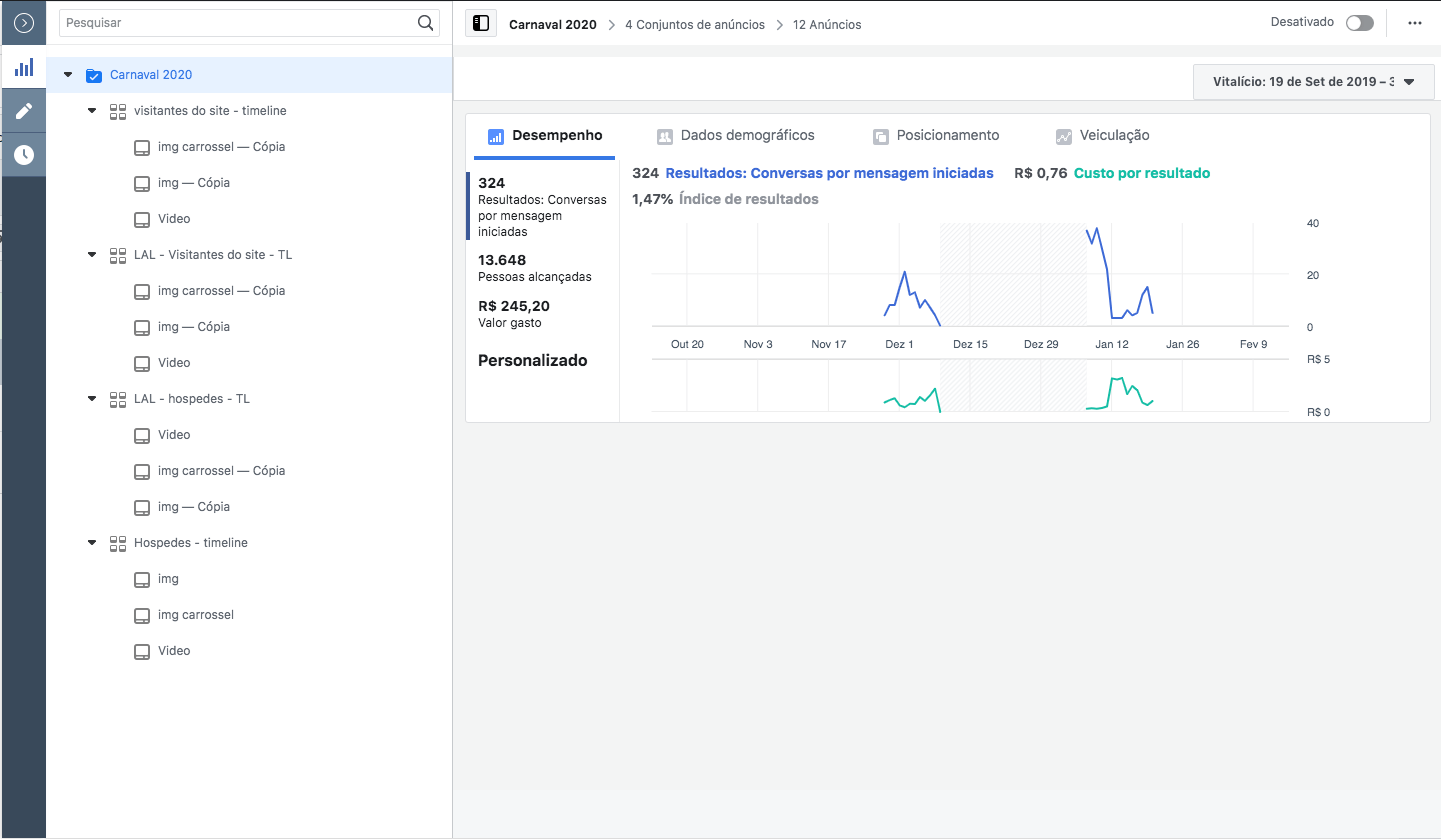Viewport: 1441px width, 839px height.
Task: Select Video under LAL - Visitantes do site - TL
Action: (x=174, y=363)
